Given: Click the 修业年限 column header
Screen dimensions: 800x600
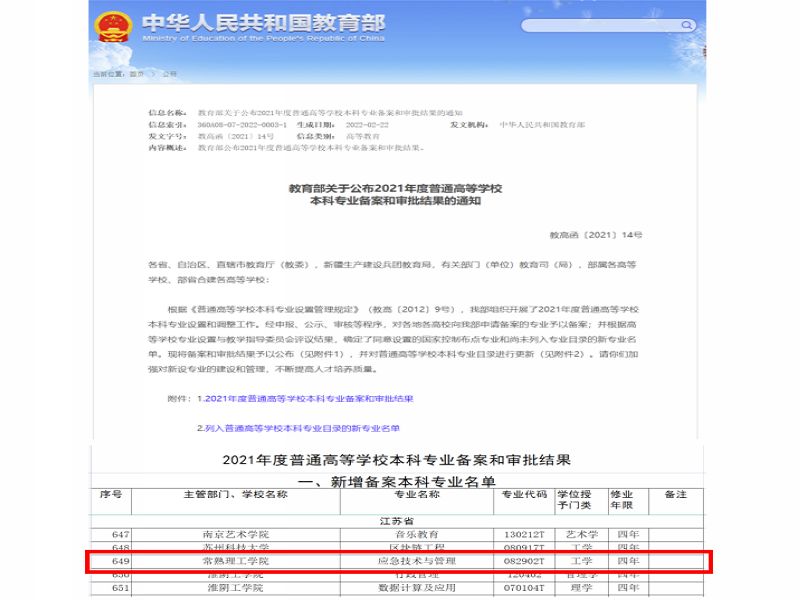Looking at the screenshot, I should coord(622,499).
